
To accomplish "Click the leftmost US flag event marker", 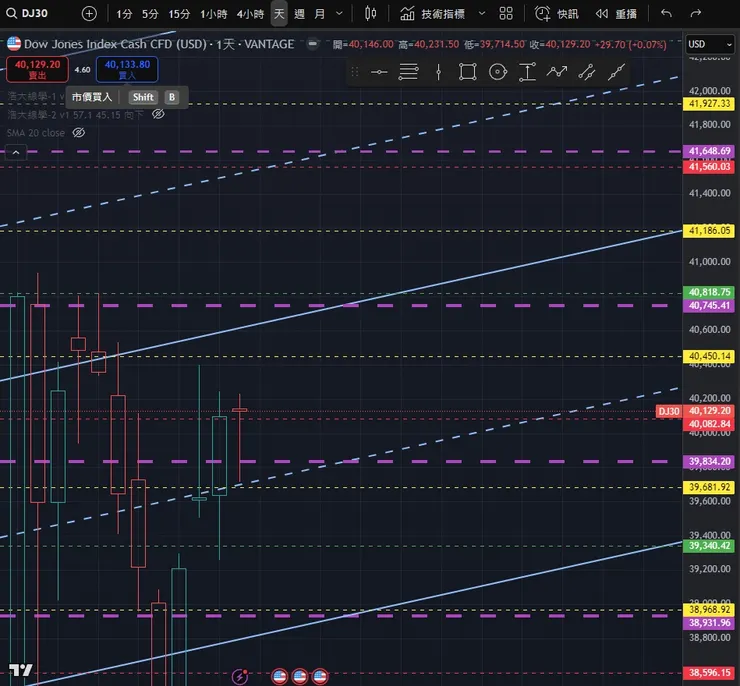I will (x=279, y=677).
